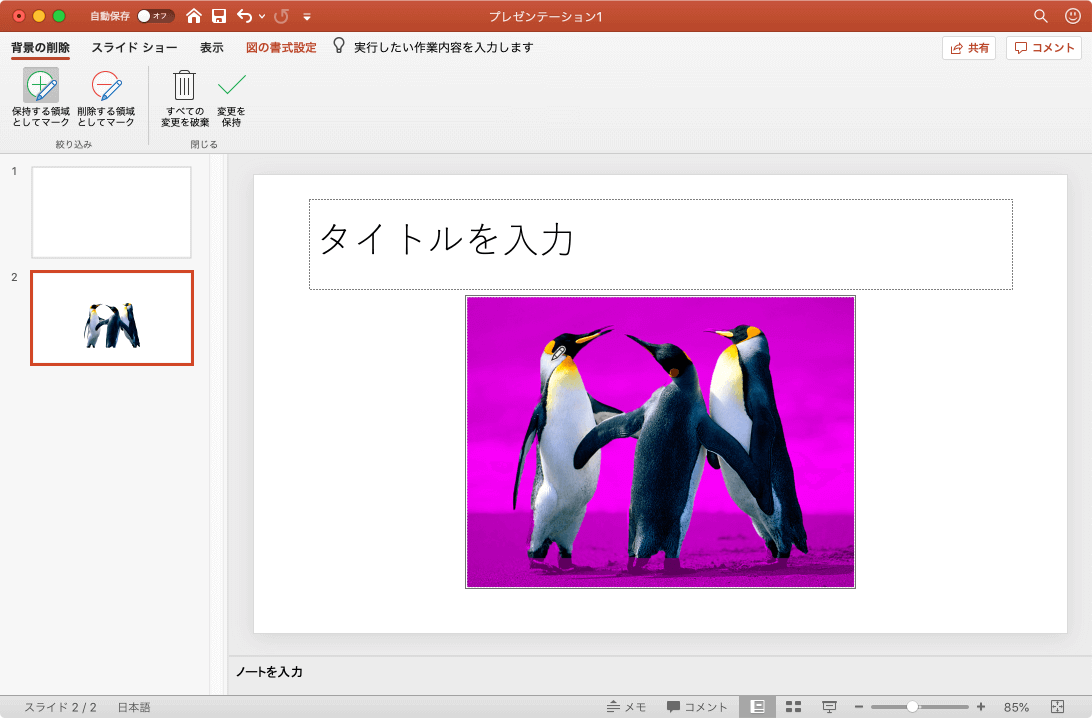Click the Save floppy disk icon
The image size is (1092, 718).
(218, 16)
